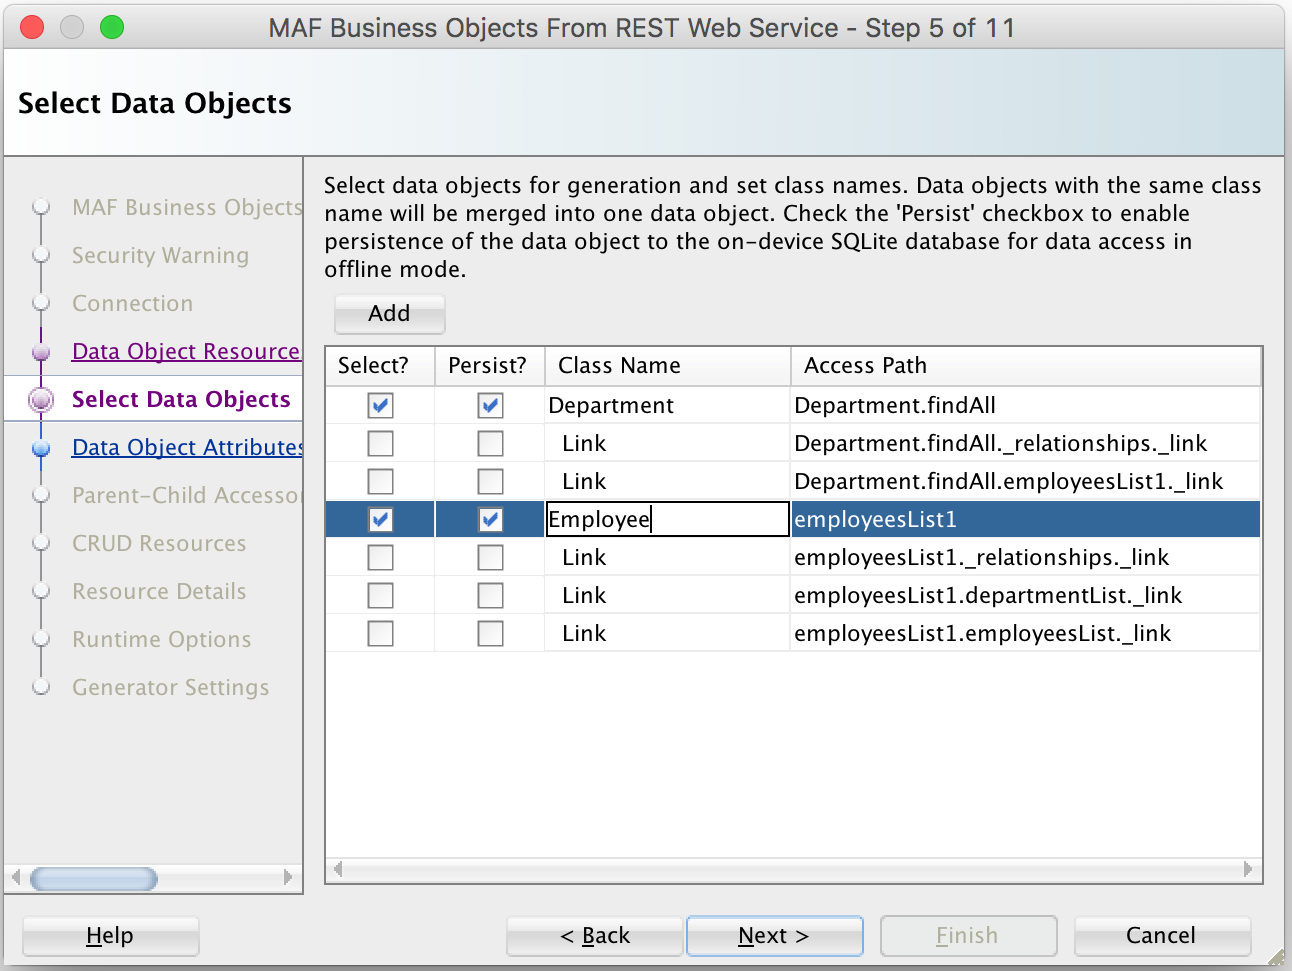Viewport: 1292px width, 971px height.
Task: Select the Department.findAll._relationships._link access path
Action: [x=1025, y=443]
